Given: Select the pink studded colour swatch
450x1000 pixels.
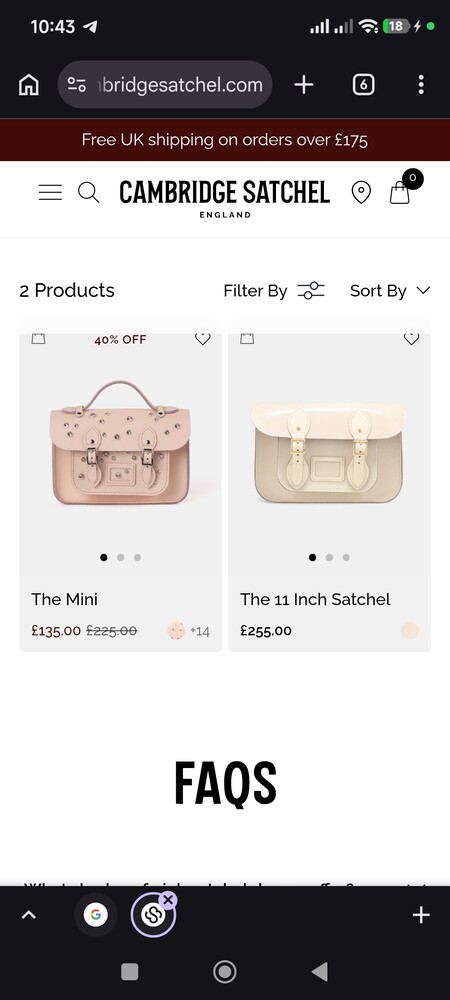Looking at the screenshot, I should (x=176, y=631).
